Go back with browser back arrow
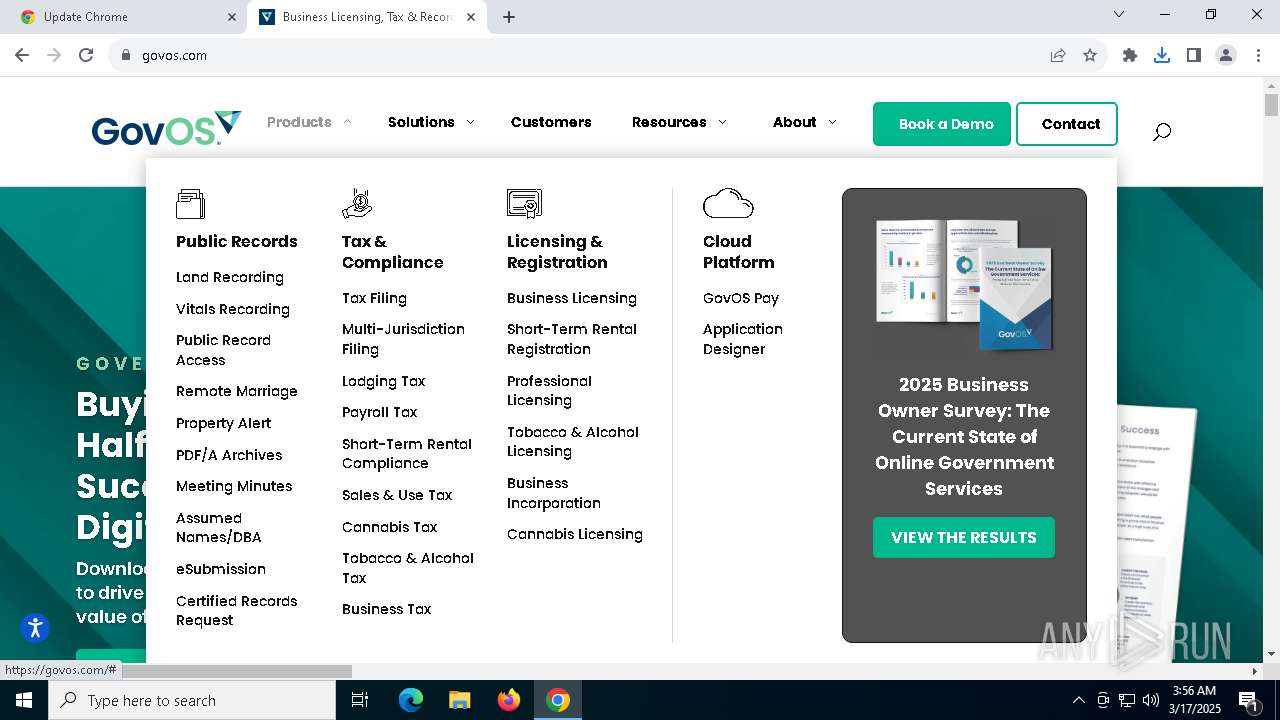 22,55
